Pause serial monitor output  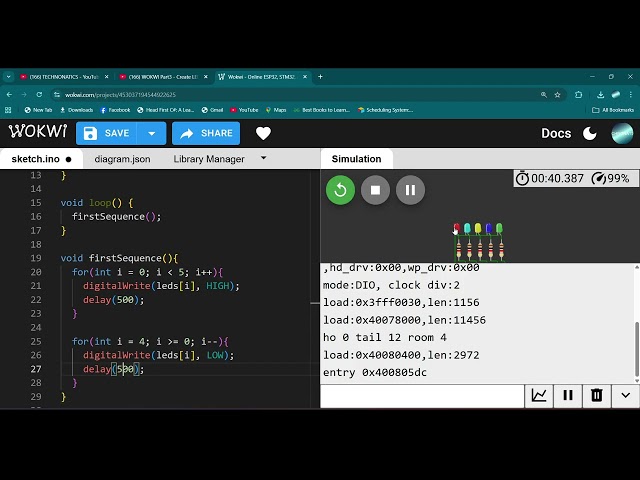[x=568, y=395]
